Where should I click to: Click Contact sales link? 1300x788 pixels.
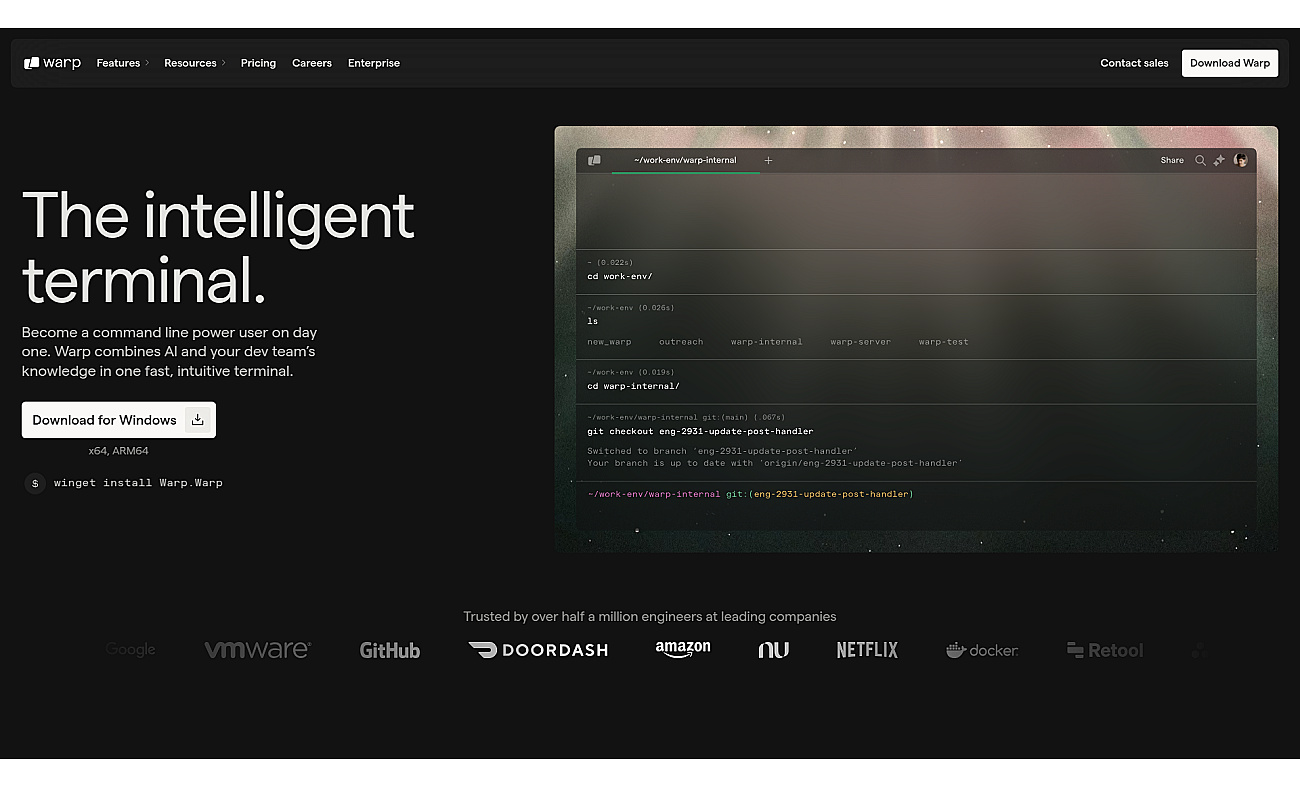(1134, 63)
